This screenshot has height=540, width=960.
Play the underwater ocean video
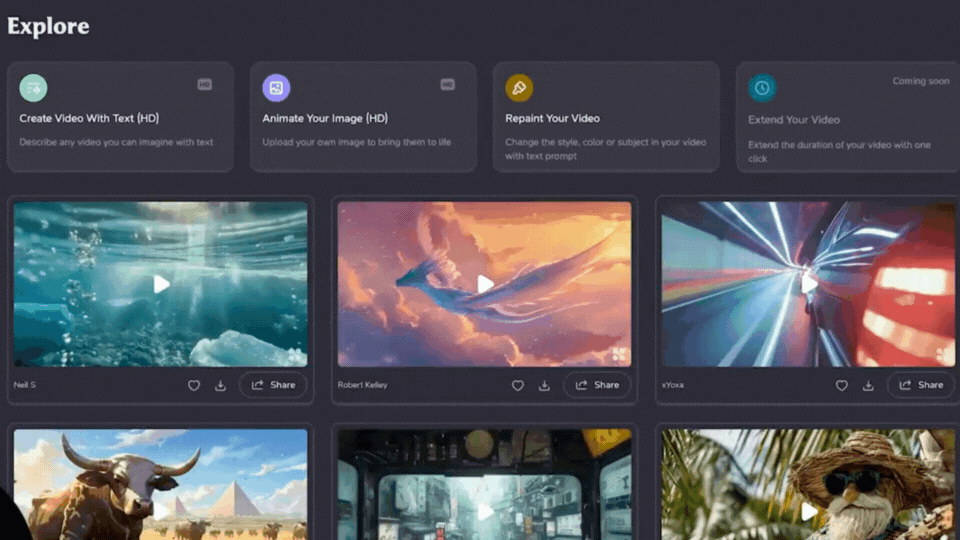[161, 284]
